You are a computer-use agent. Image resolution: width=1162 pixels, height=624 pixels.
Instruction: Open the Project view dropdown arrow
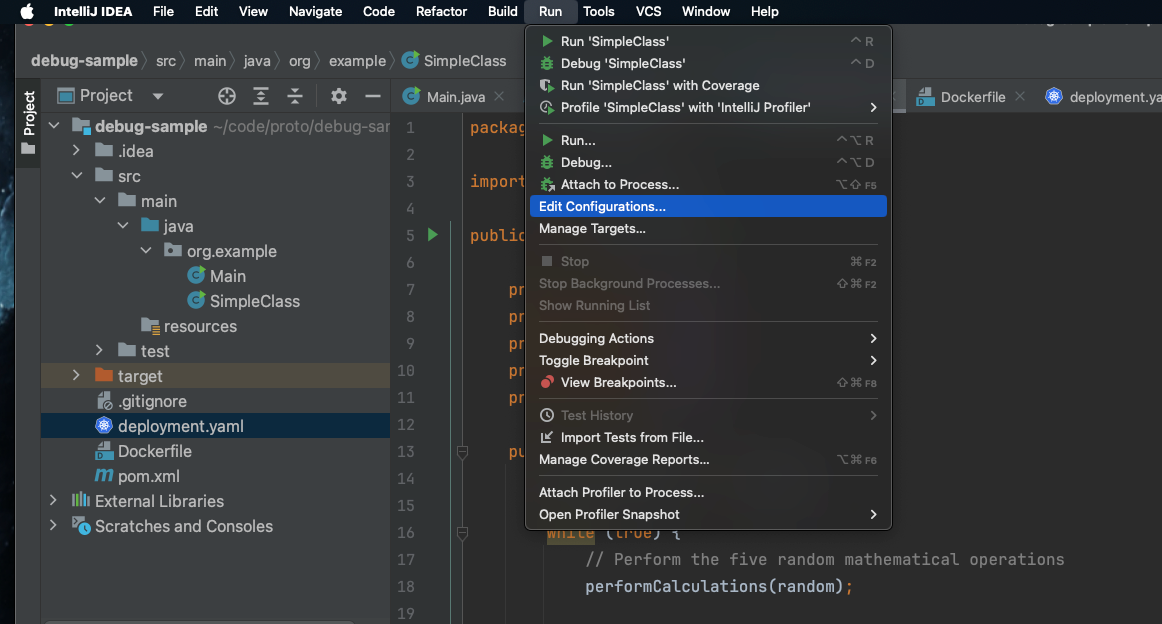(x=158, y=96)
